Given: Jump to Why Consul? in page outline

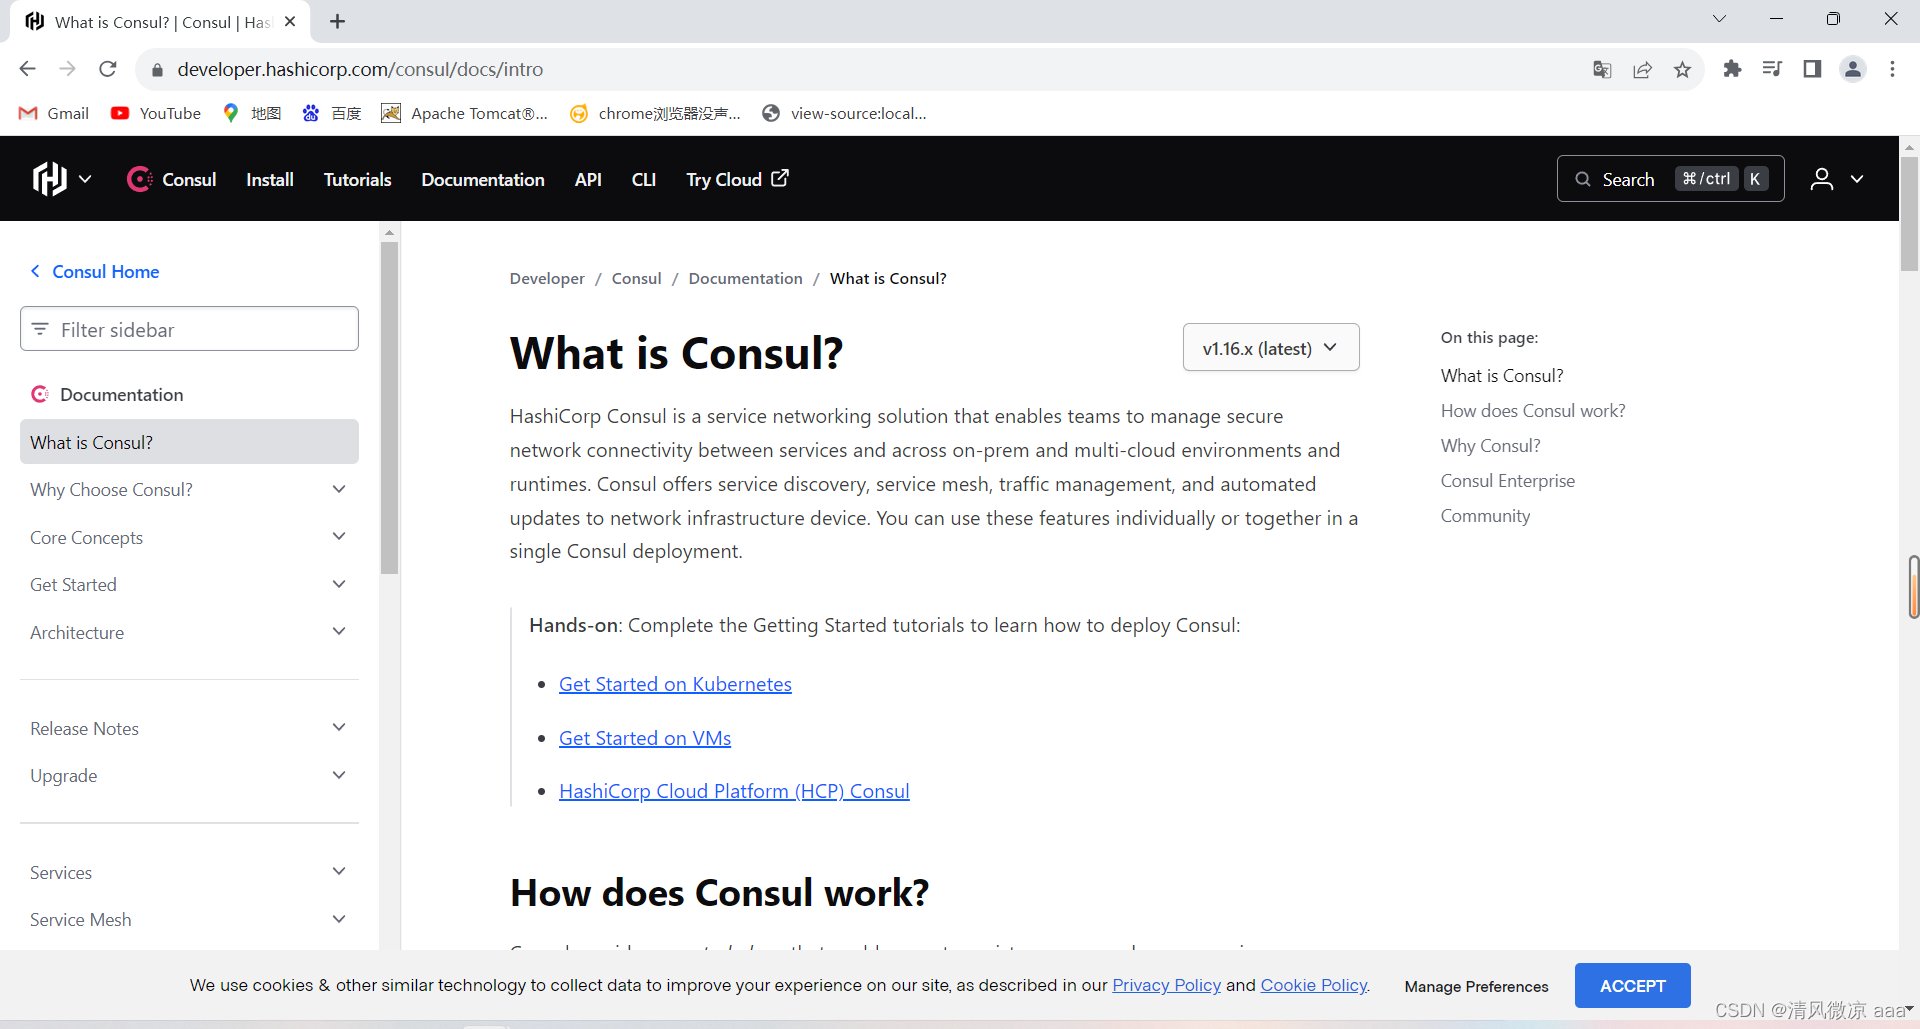Looking at the screenshot, I should tap(1490, 445).
